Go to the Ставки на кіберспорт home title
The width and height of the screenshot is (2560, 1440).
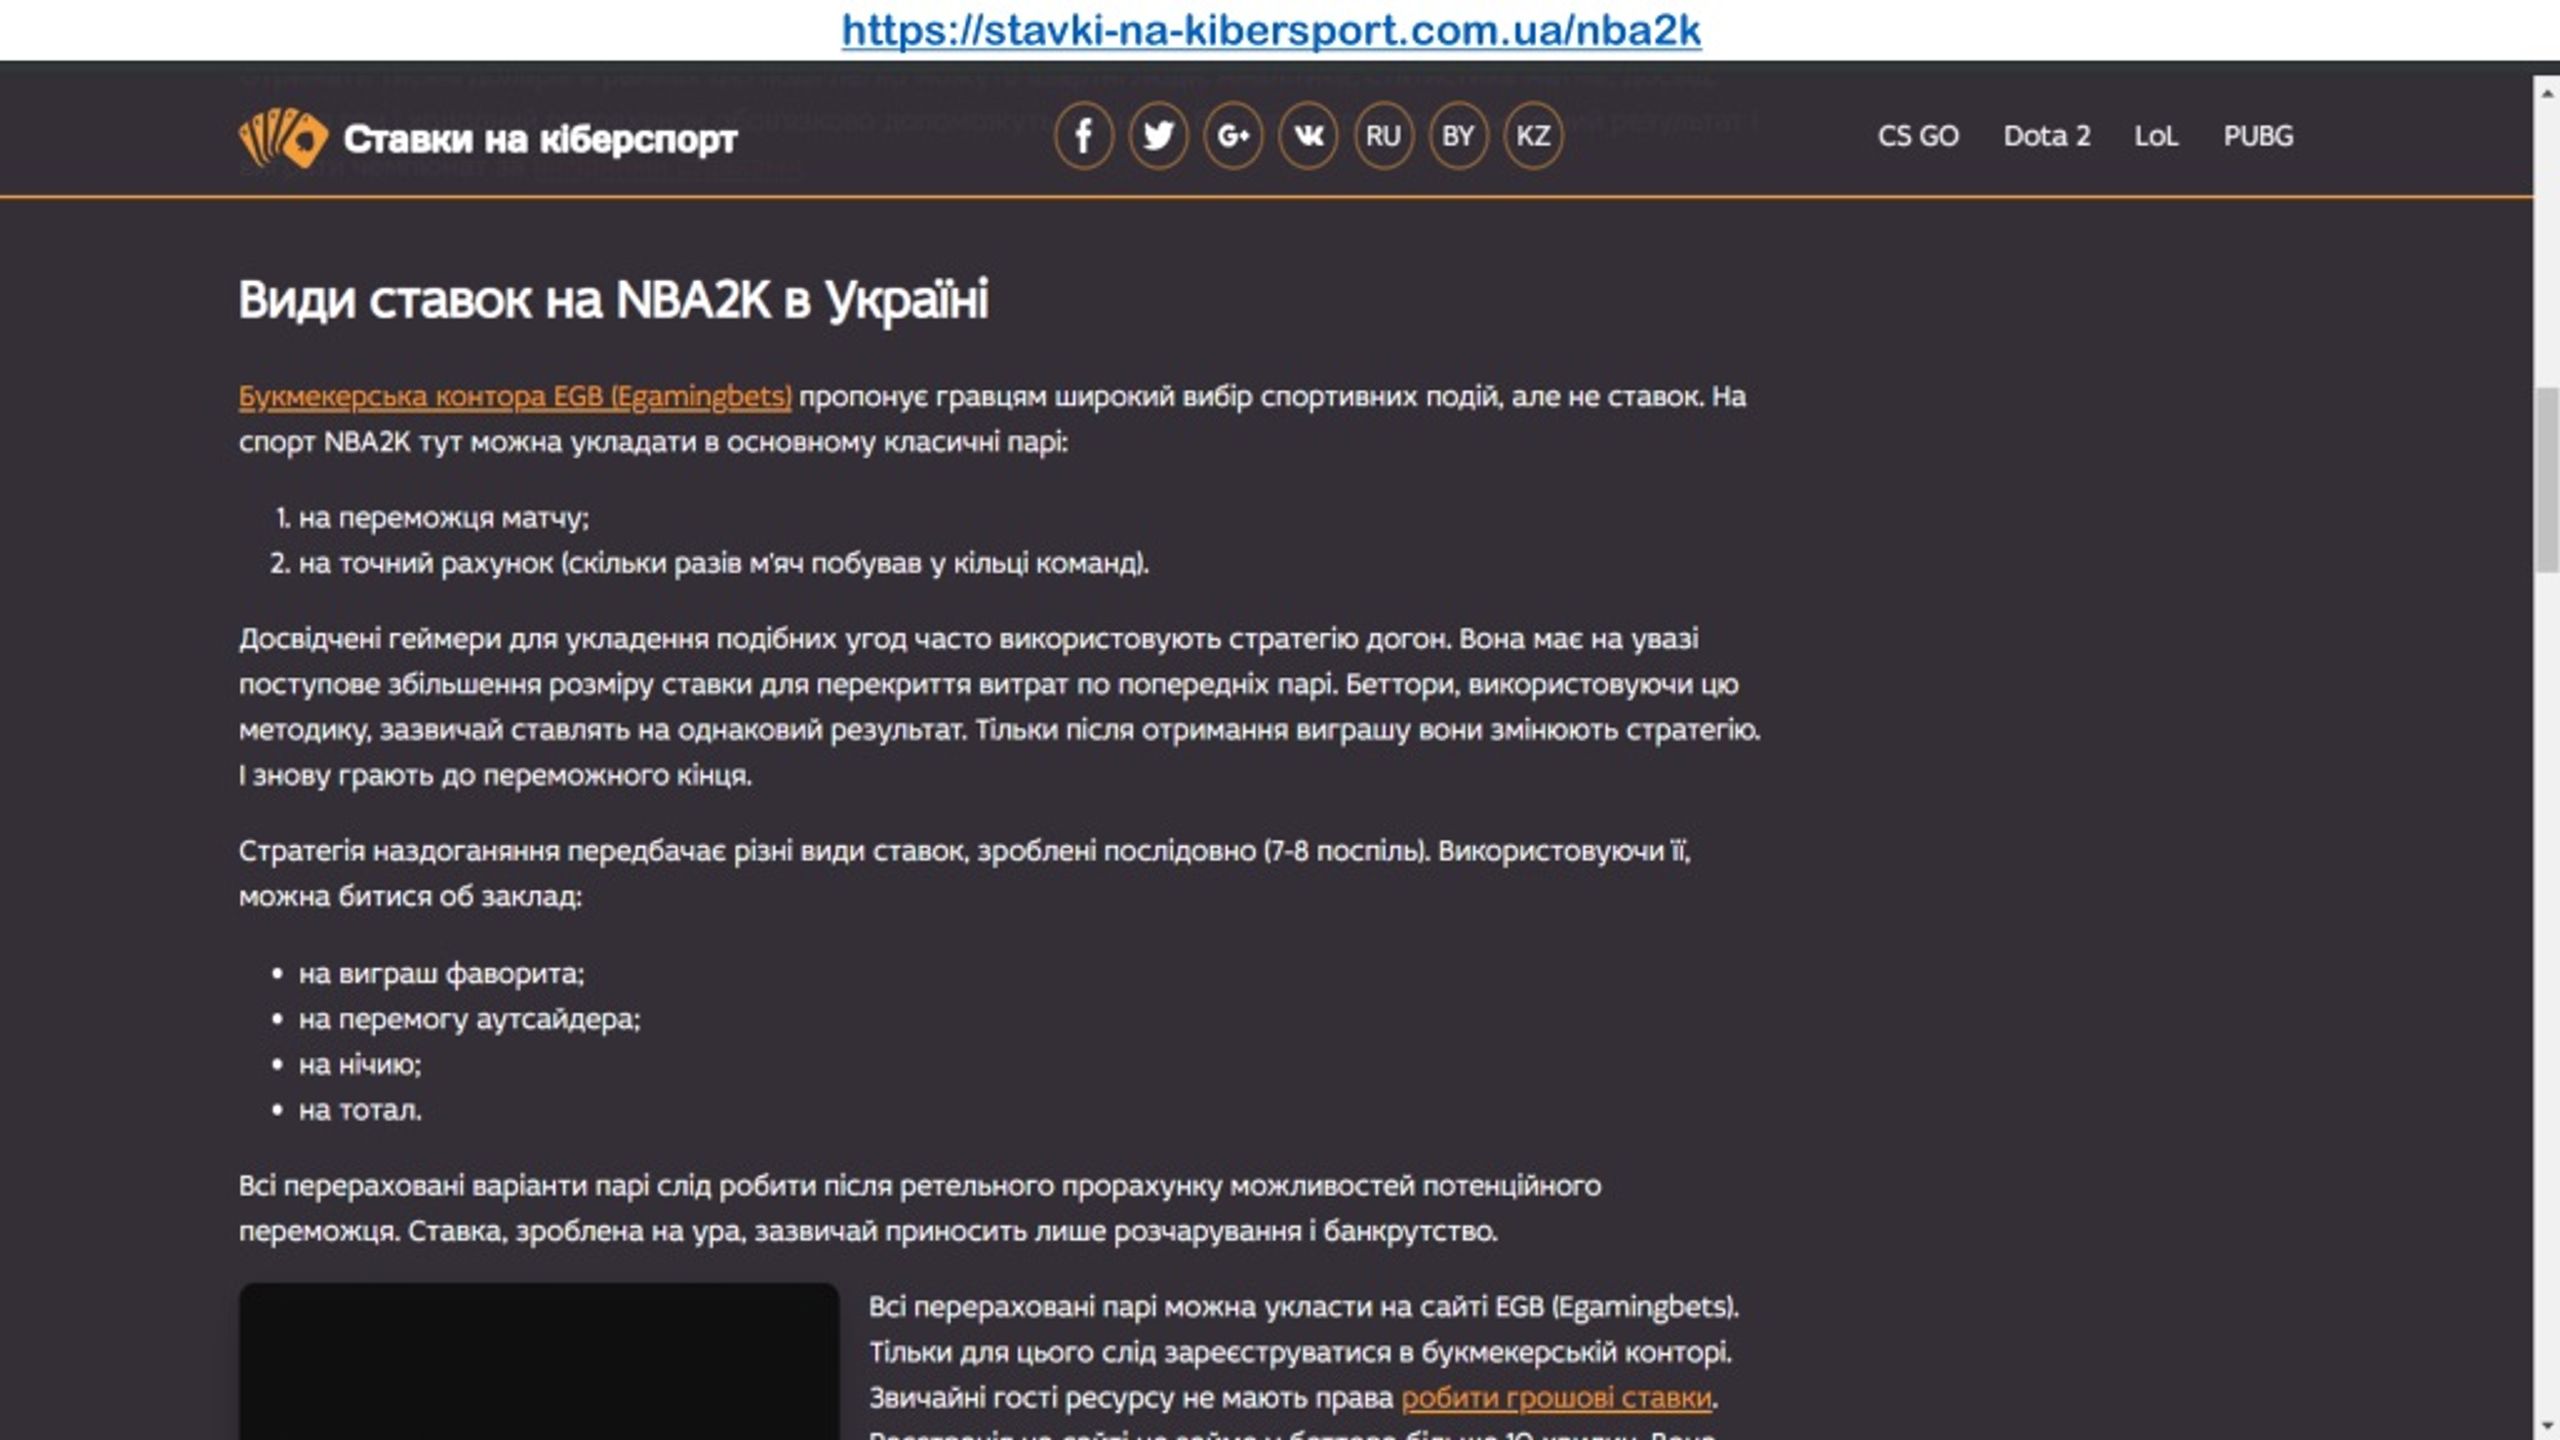tap(540, 139)
